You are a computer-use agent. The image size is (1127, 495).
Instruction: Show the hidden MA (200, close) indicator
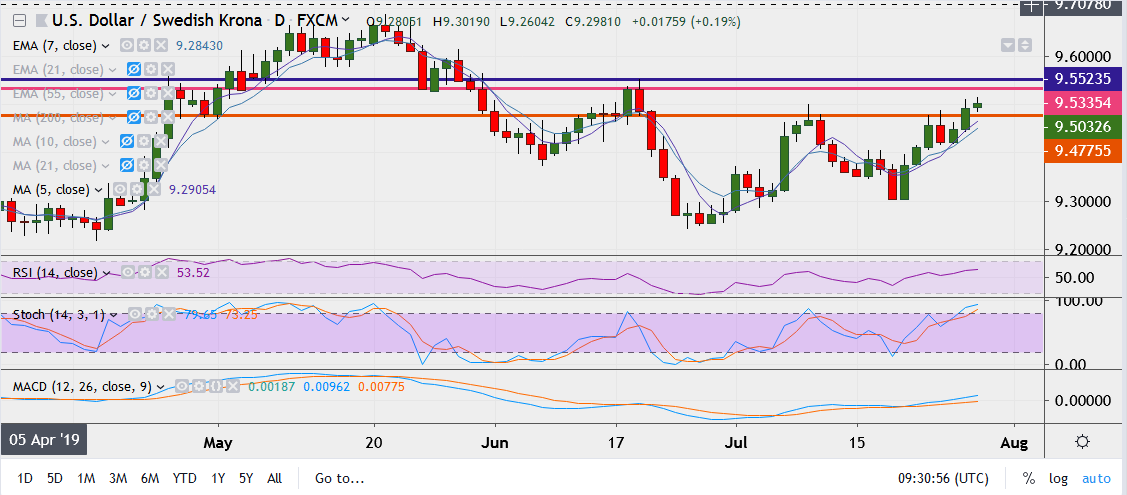pos(133,117)
